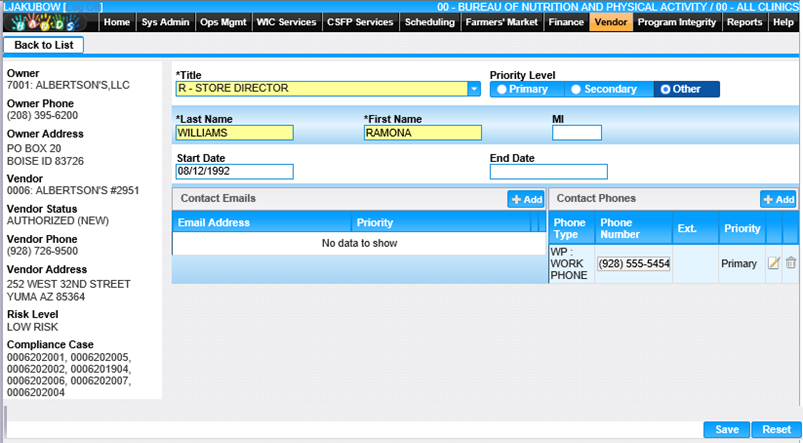
Task: Open the Sys Admin menu
Action: point(165,22)
